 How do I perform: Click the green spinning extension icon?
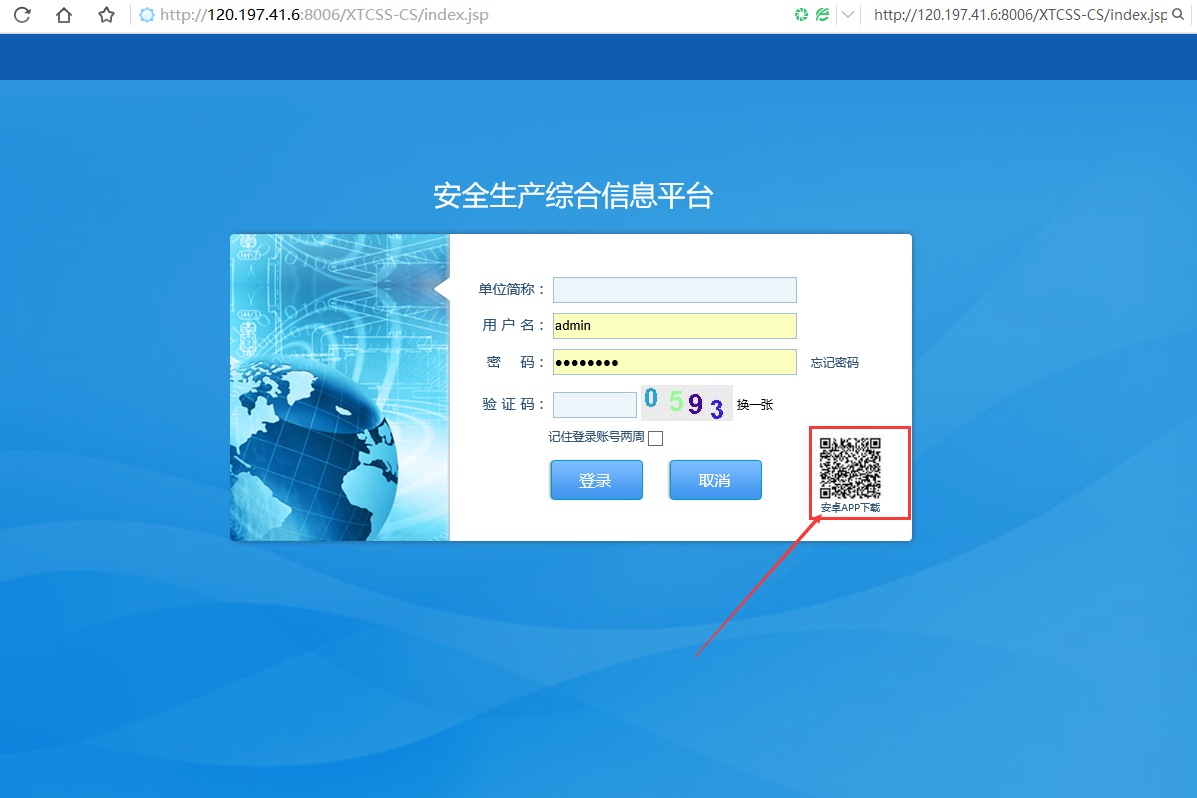[801, 15]
